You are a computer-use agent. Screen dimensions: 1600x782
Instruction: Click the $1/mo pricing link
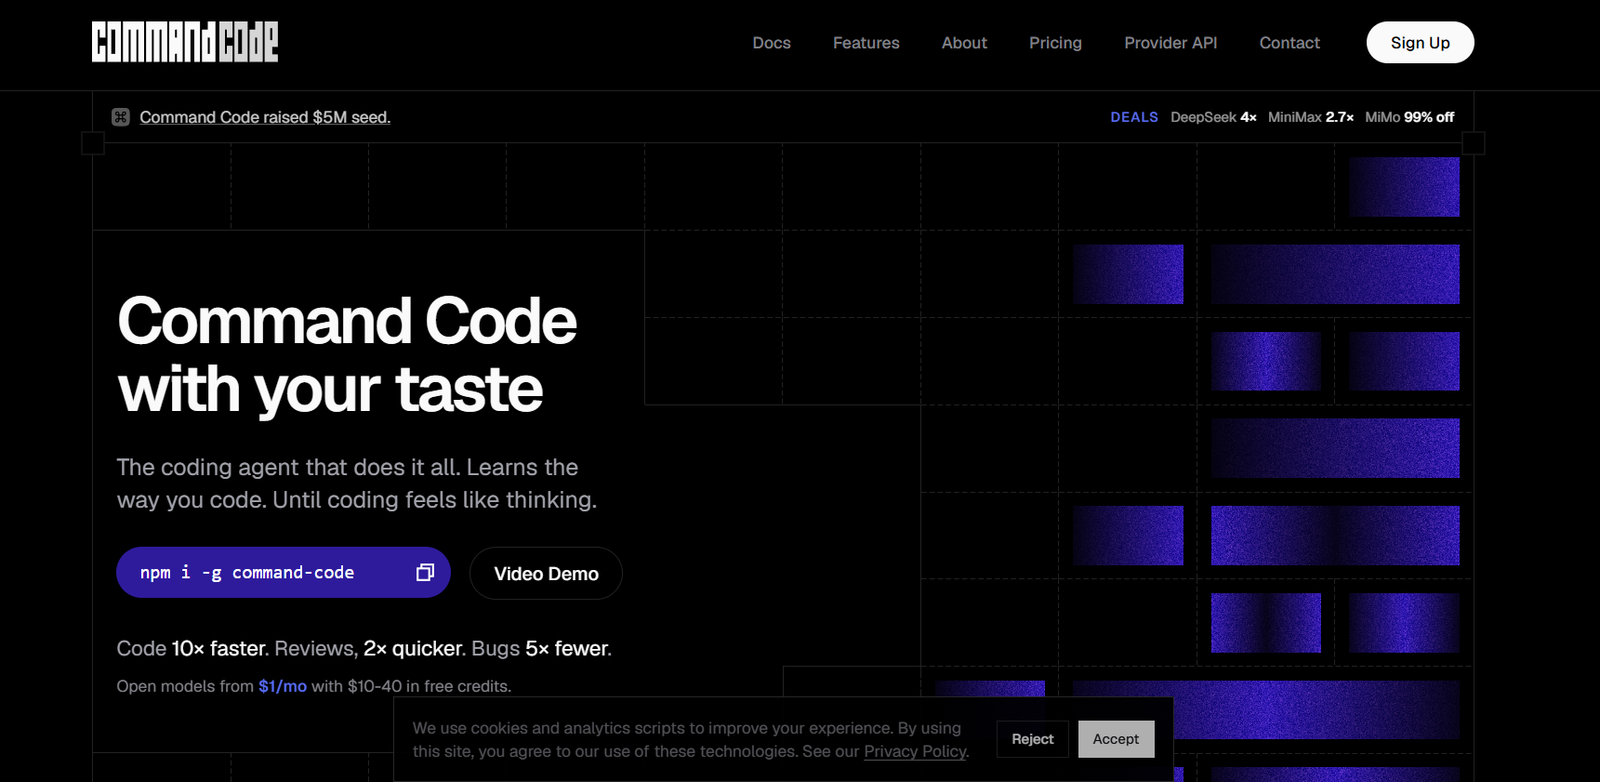(282, 686)
